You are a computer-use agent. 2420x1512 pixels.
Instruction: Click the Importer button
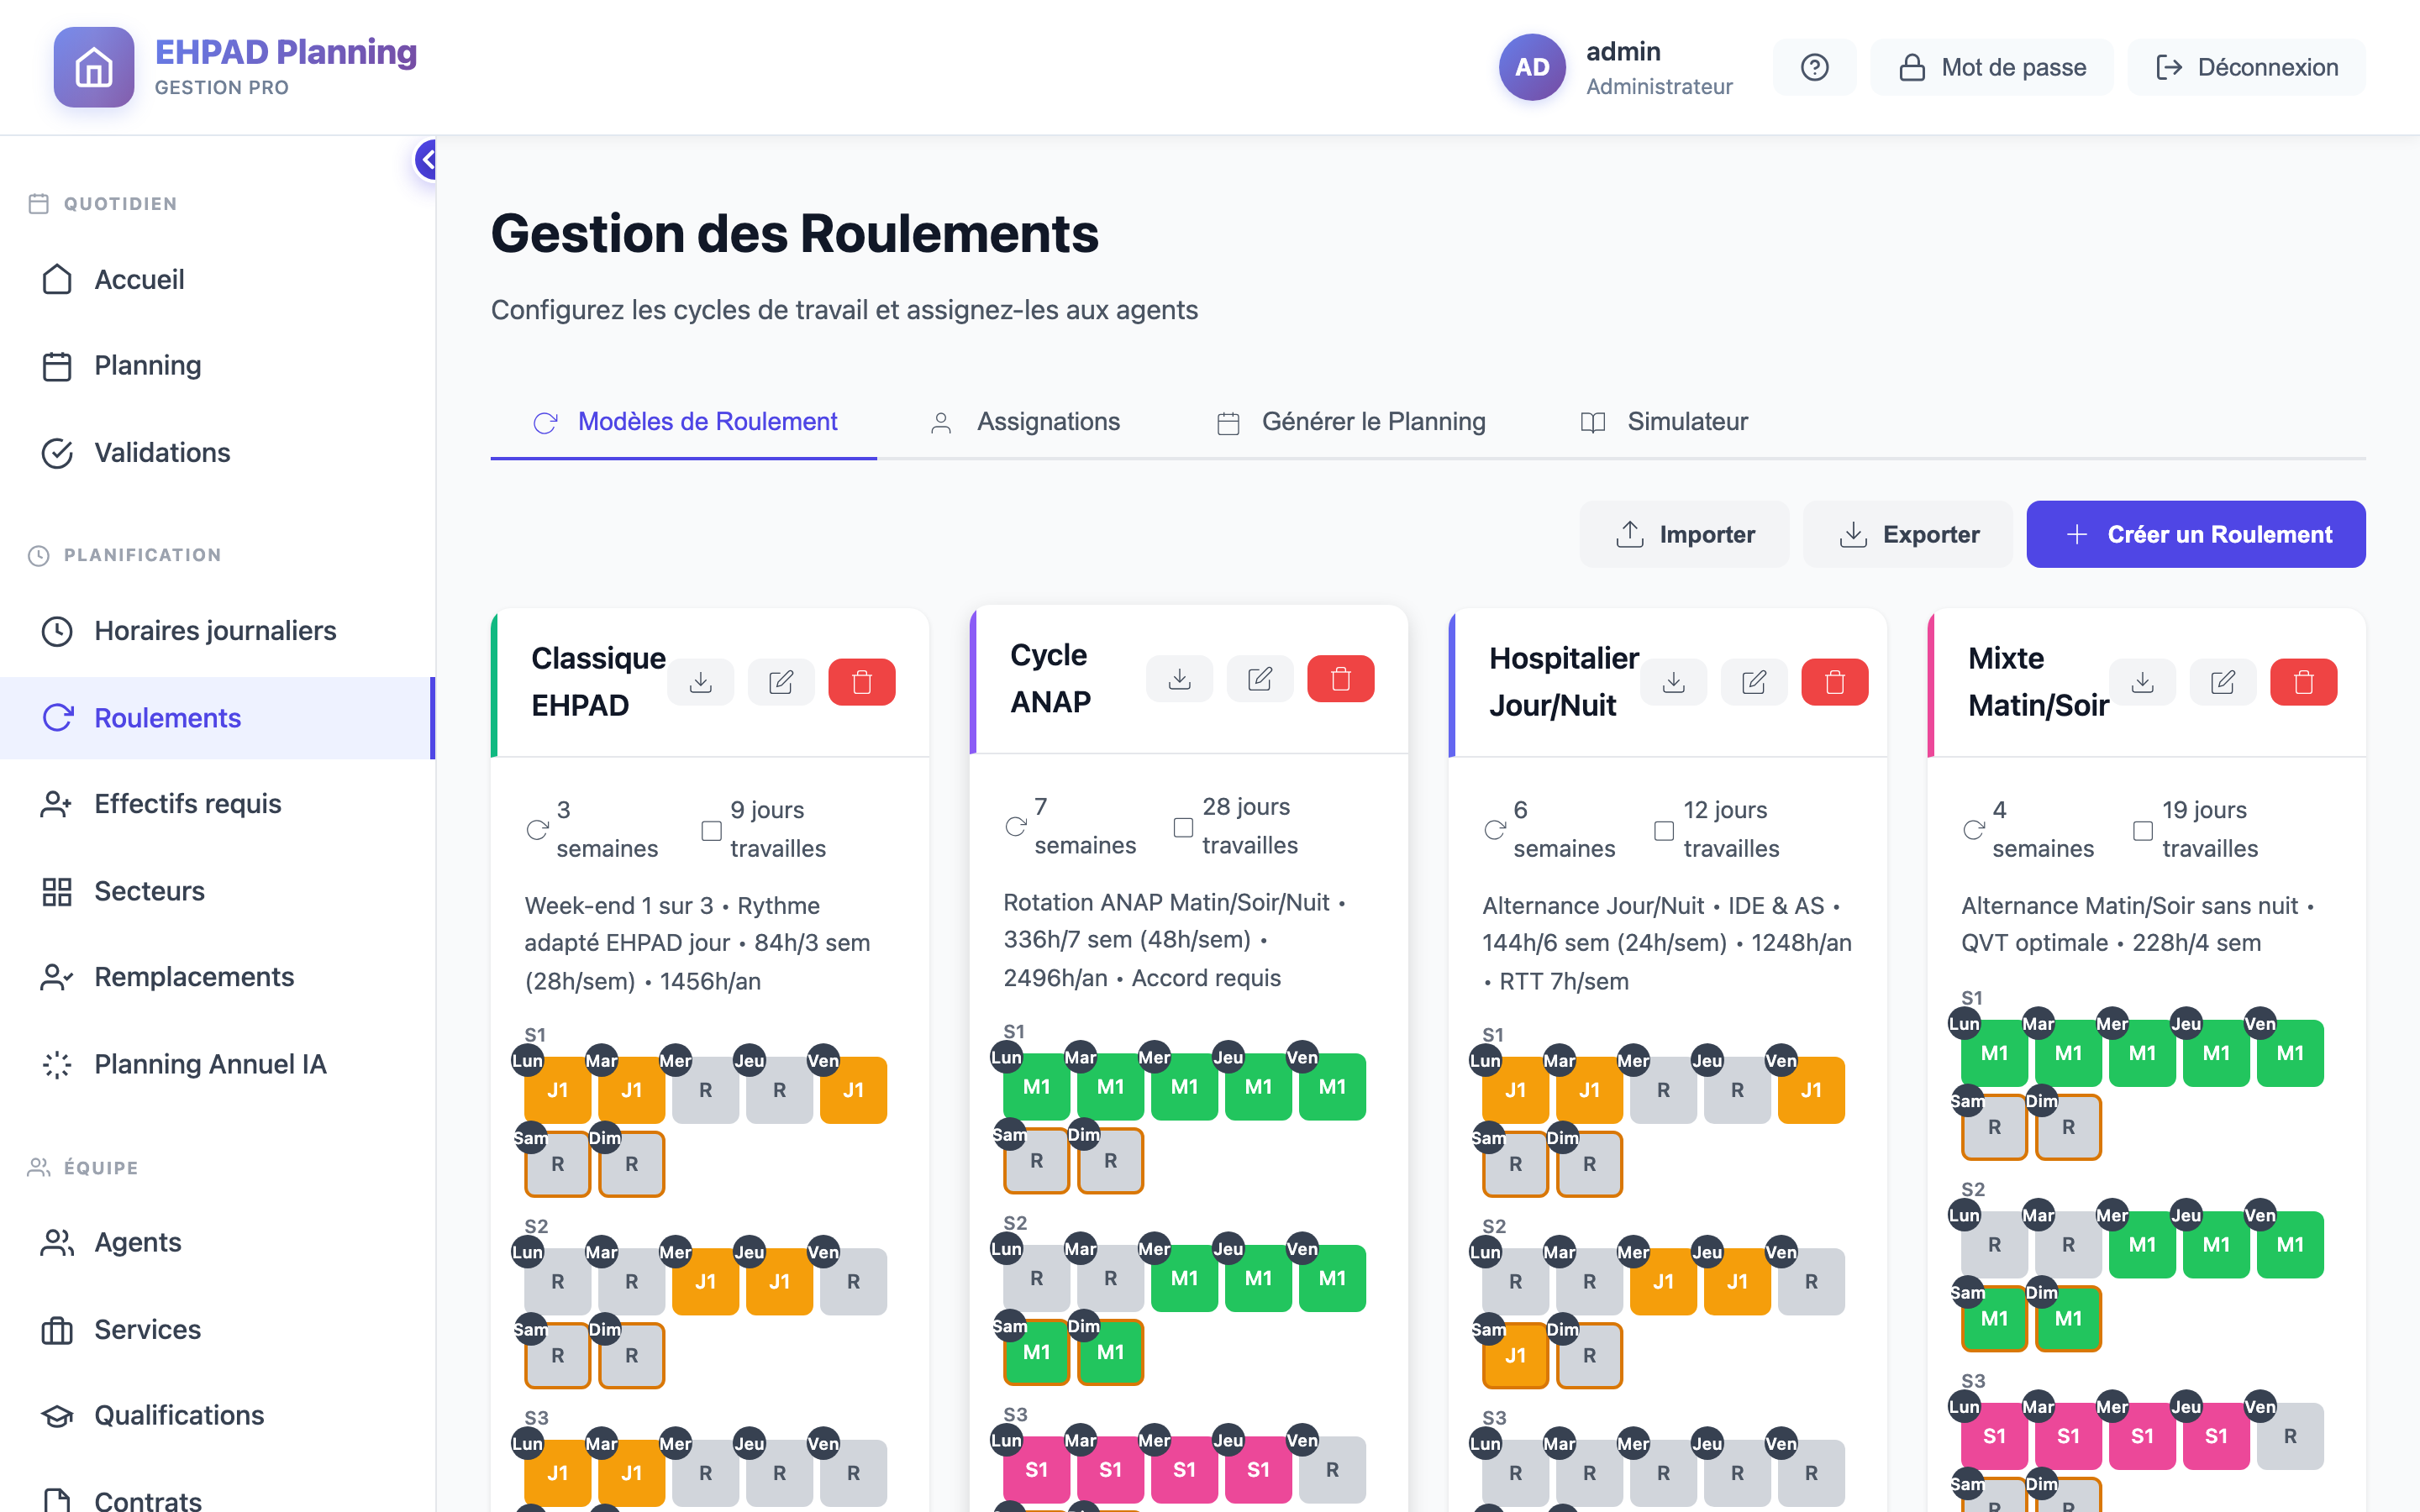[x=1684, y=534]
